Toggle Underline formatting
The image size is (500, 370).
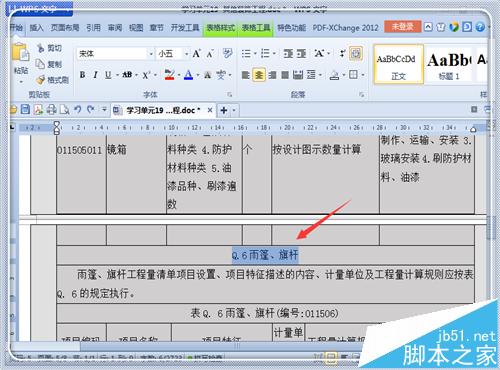(x=108, y=75)
